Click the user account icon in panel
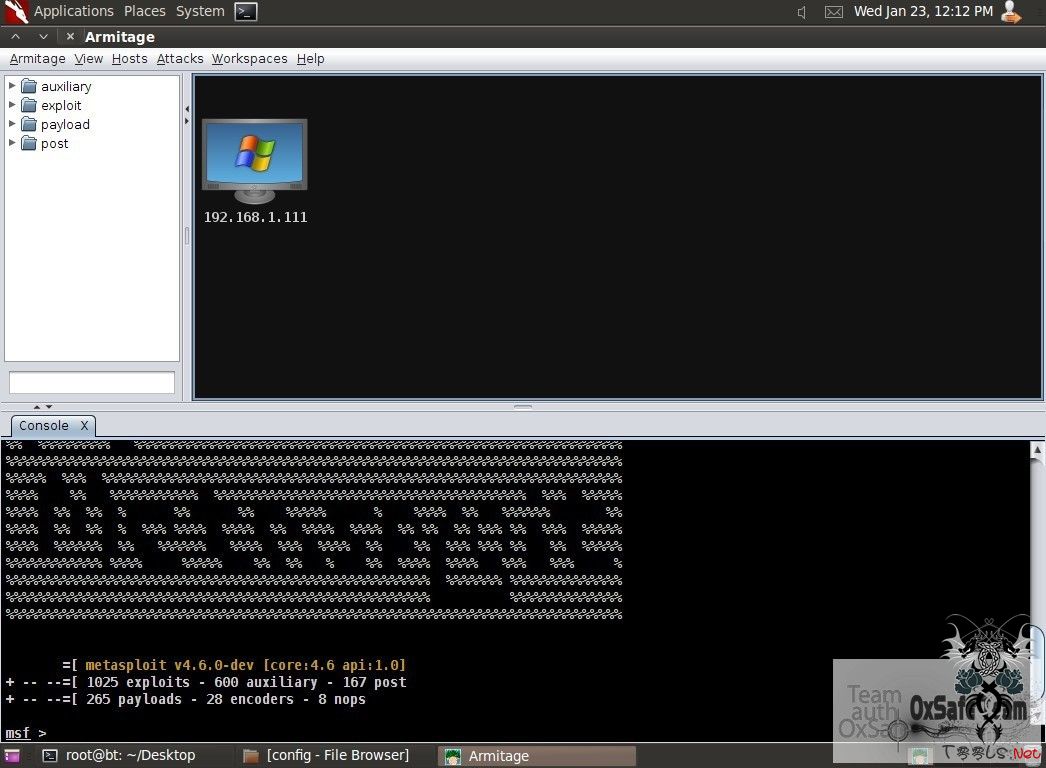Viewport: 1046px width, 768px height. coord(1011,12)
